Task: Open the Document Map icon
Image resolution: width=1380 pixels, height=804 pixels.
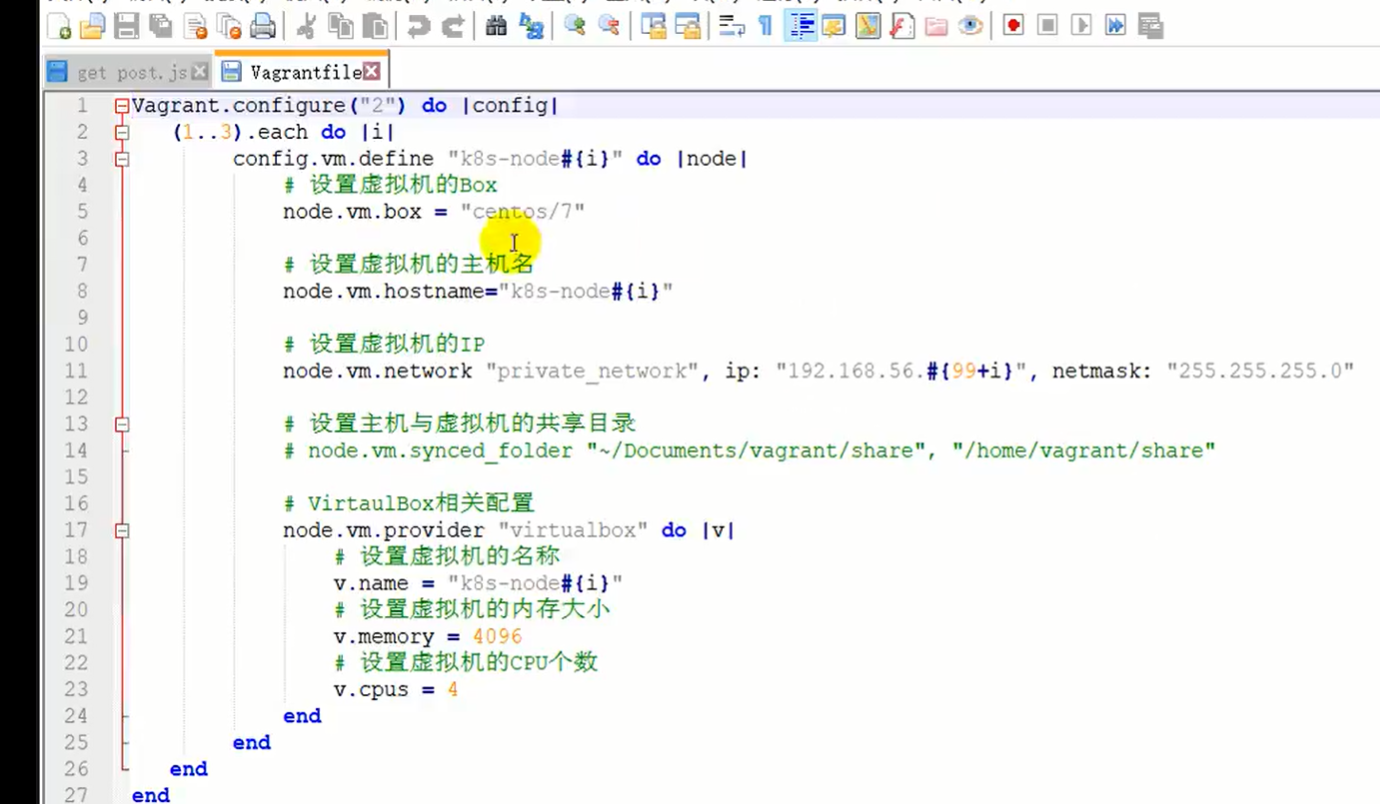Action: (x=868, y=26)
